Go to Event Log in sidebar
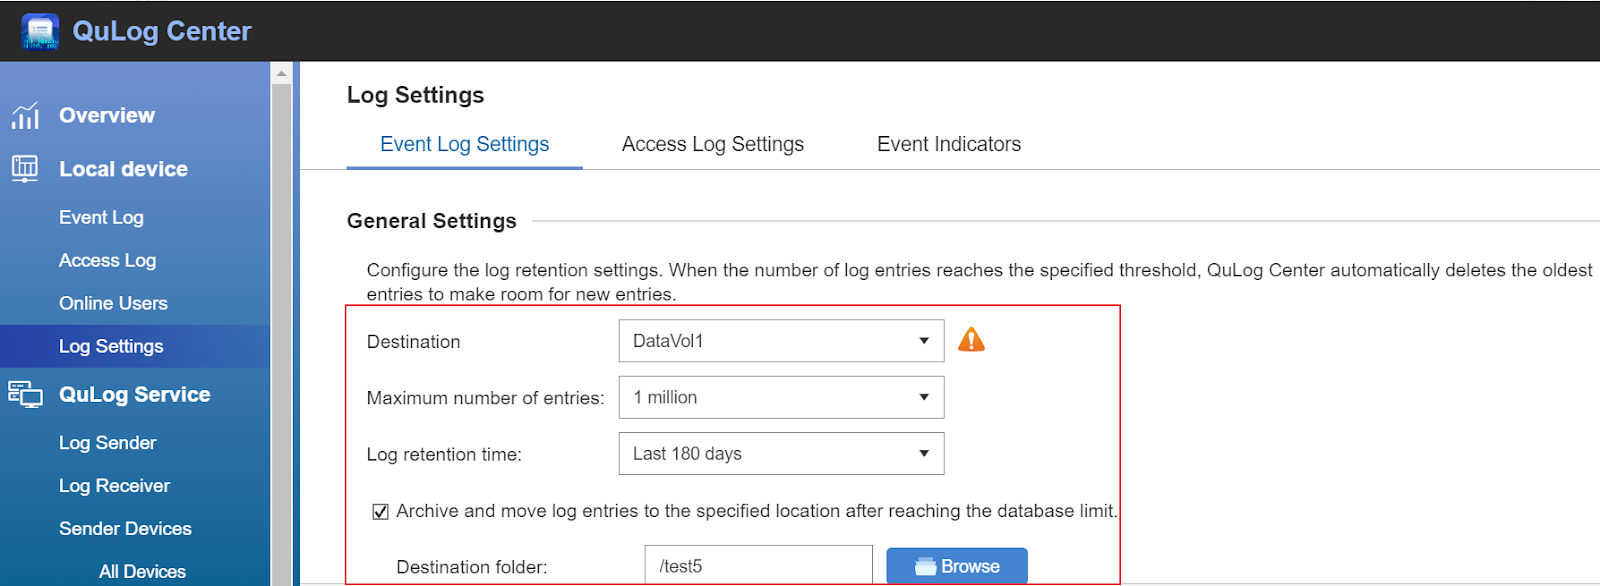Screen dimensions: 1600x586 click(101, 217)
